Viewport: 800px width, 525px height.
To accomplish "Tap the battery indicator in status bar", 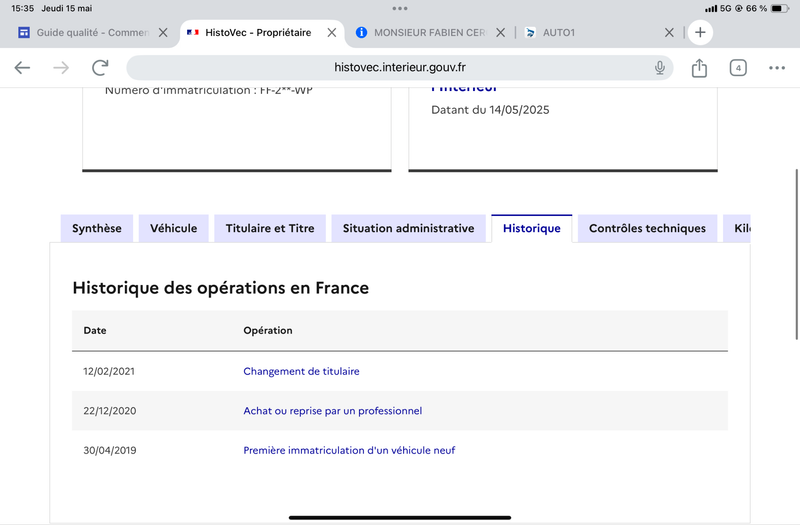I will coord(780,8).
